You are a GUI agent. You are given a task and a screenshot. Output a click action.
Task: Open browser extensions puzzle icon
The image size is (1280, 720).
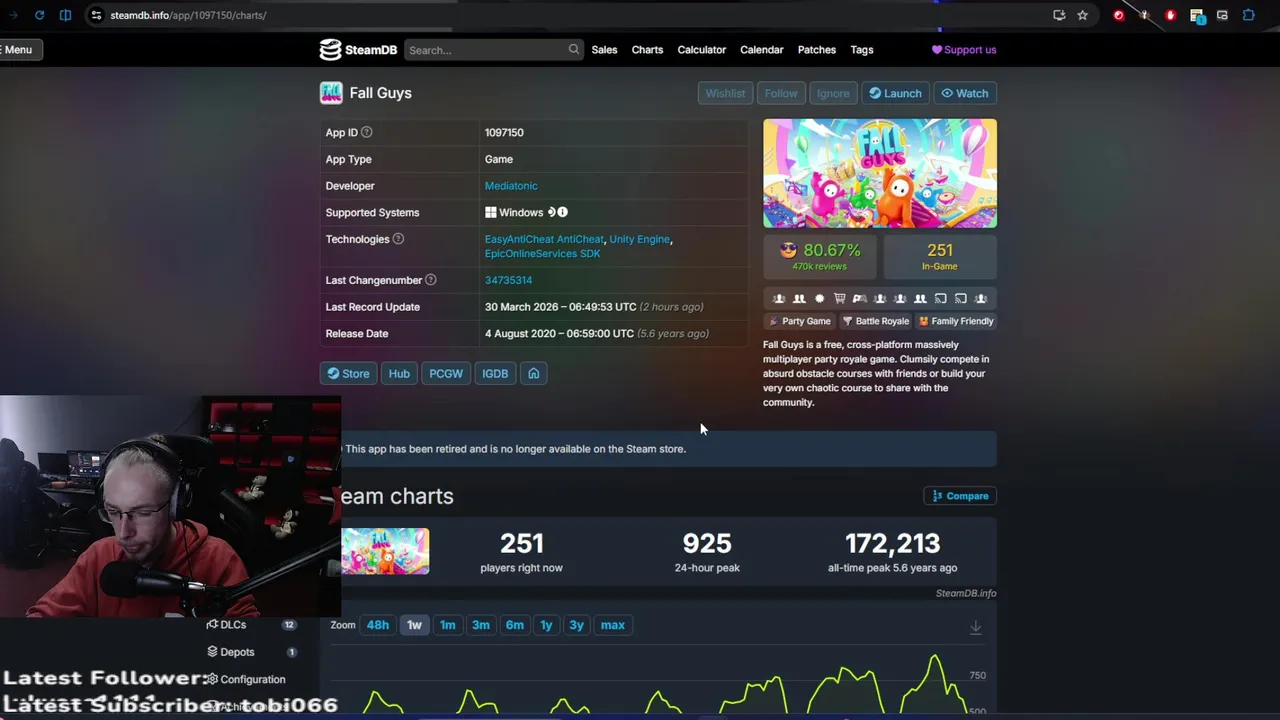pyautogui.click(x=1248, y=15)
